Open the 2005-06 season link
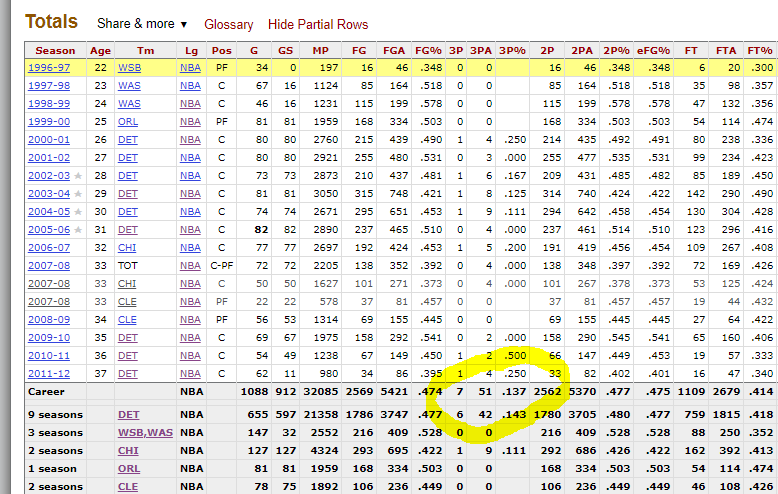This screenshot has width=778, height=494. [x=49, y=230]
